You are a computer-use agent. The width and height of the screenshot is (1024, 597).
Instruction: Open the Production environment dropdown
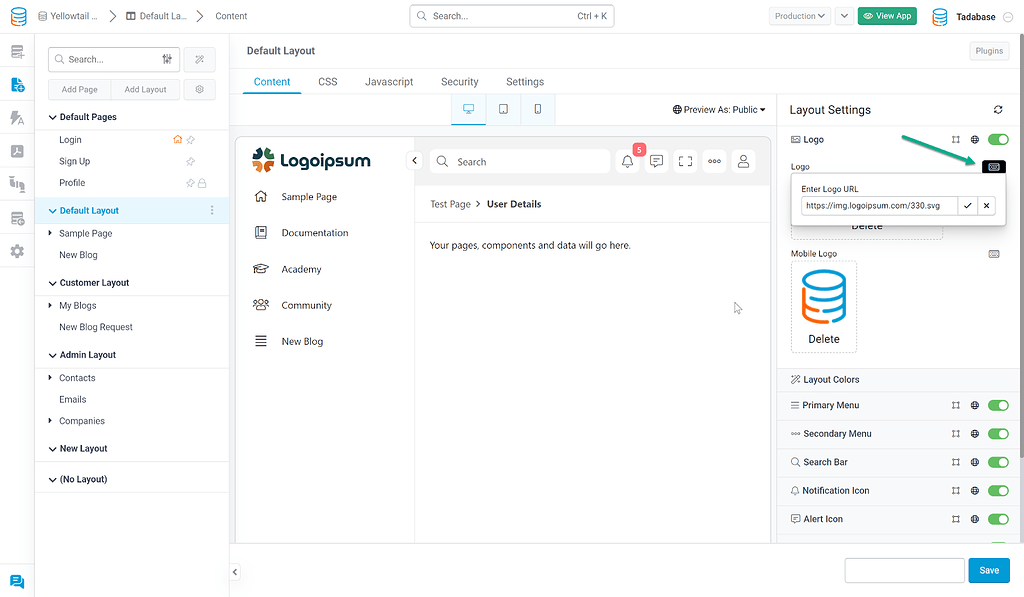tap(799, 16)
